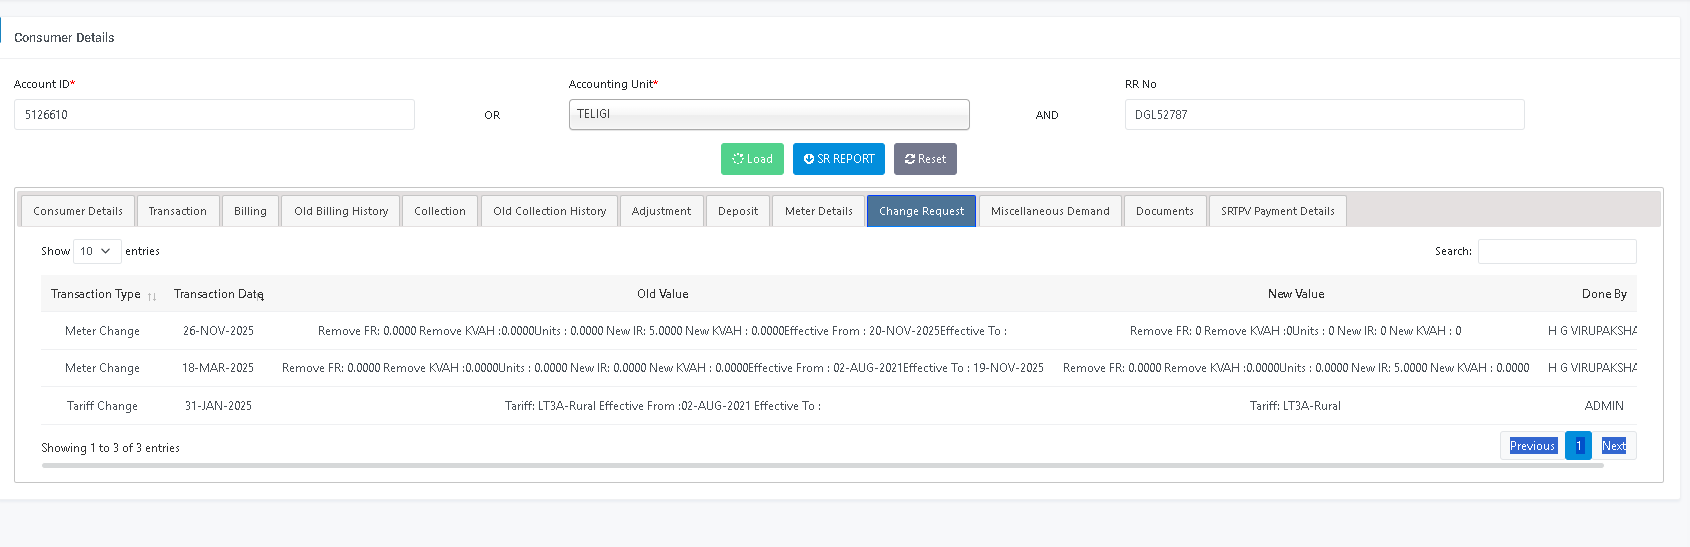Click the 'Tariff: LT3A-Rural' new value cell
Screen dimensions: 1690x547
1295,406
